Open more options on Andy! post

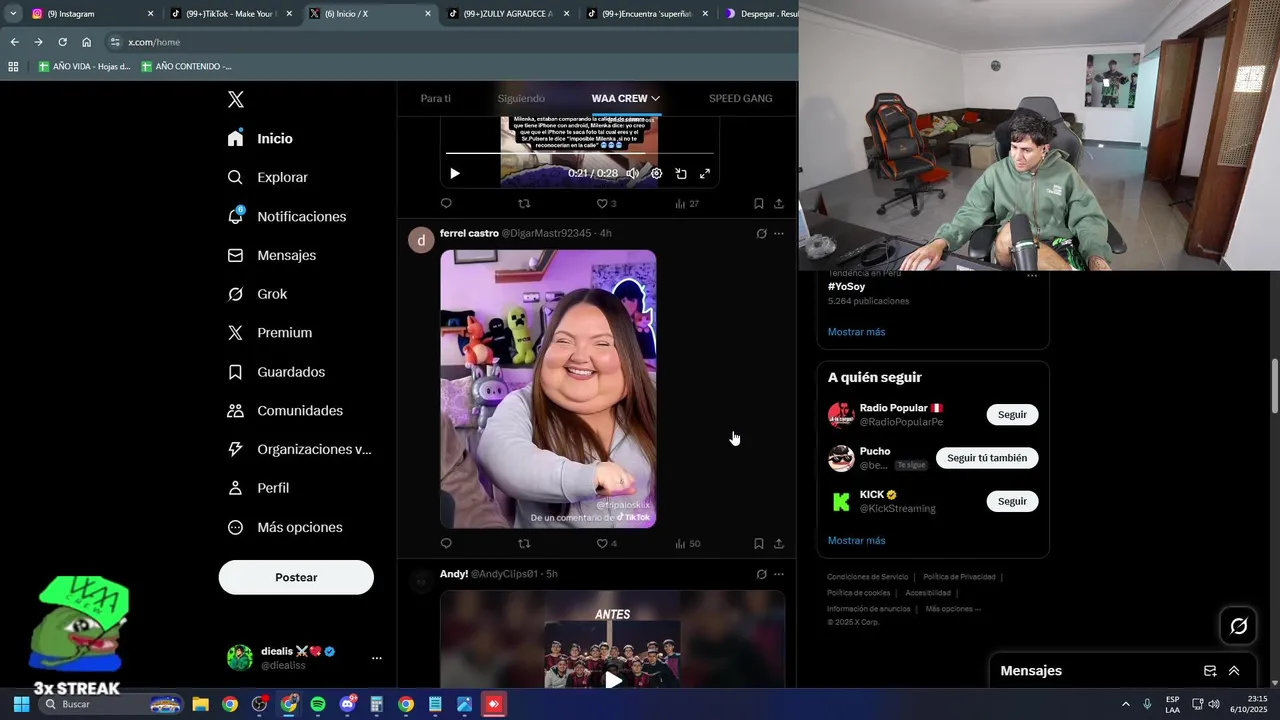(779, 574)
